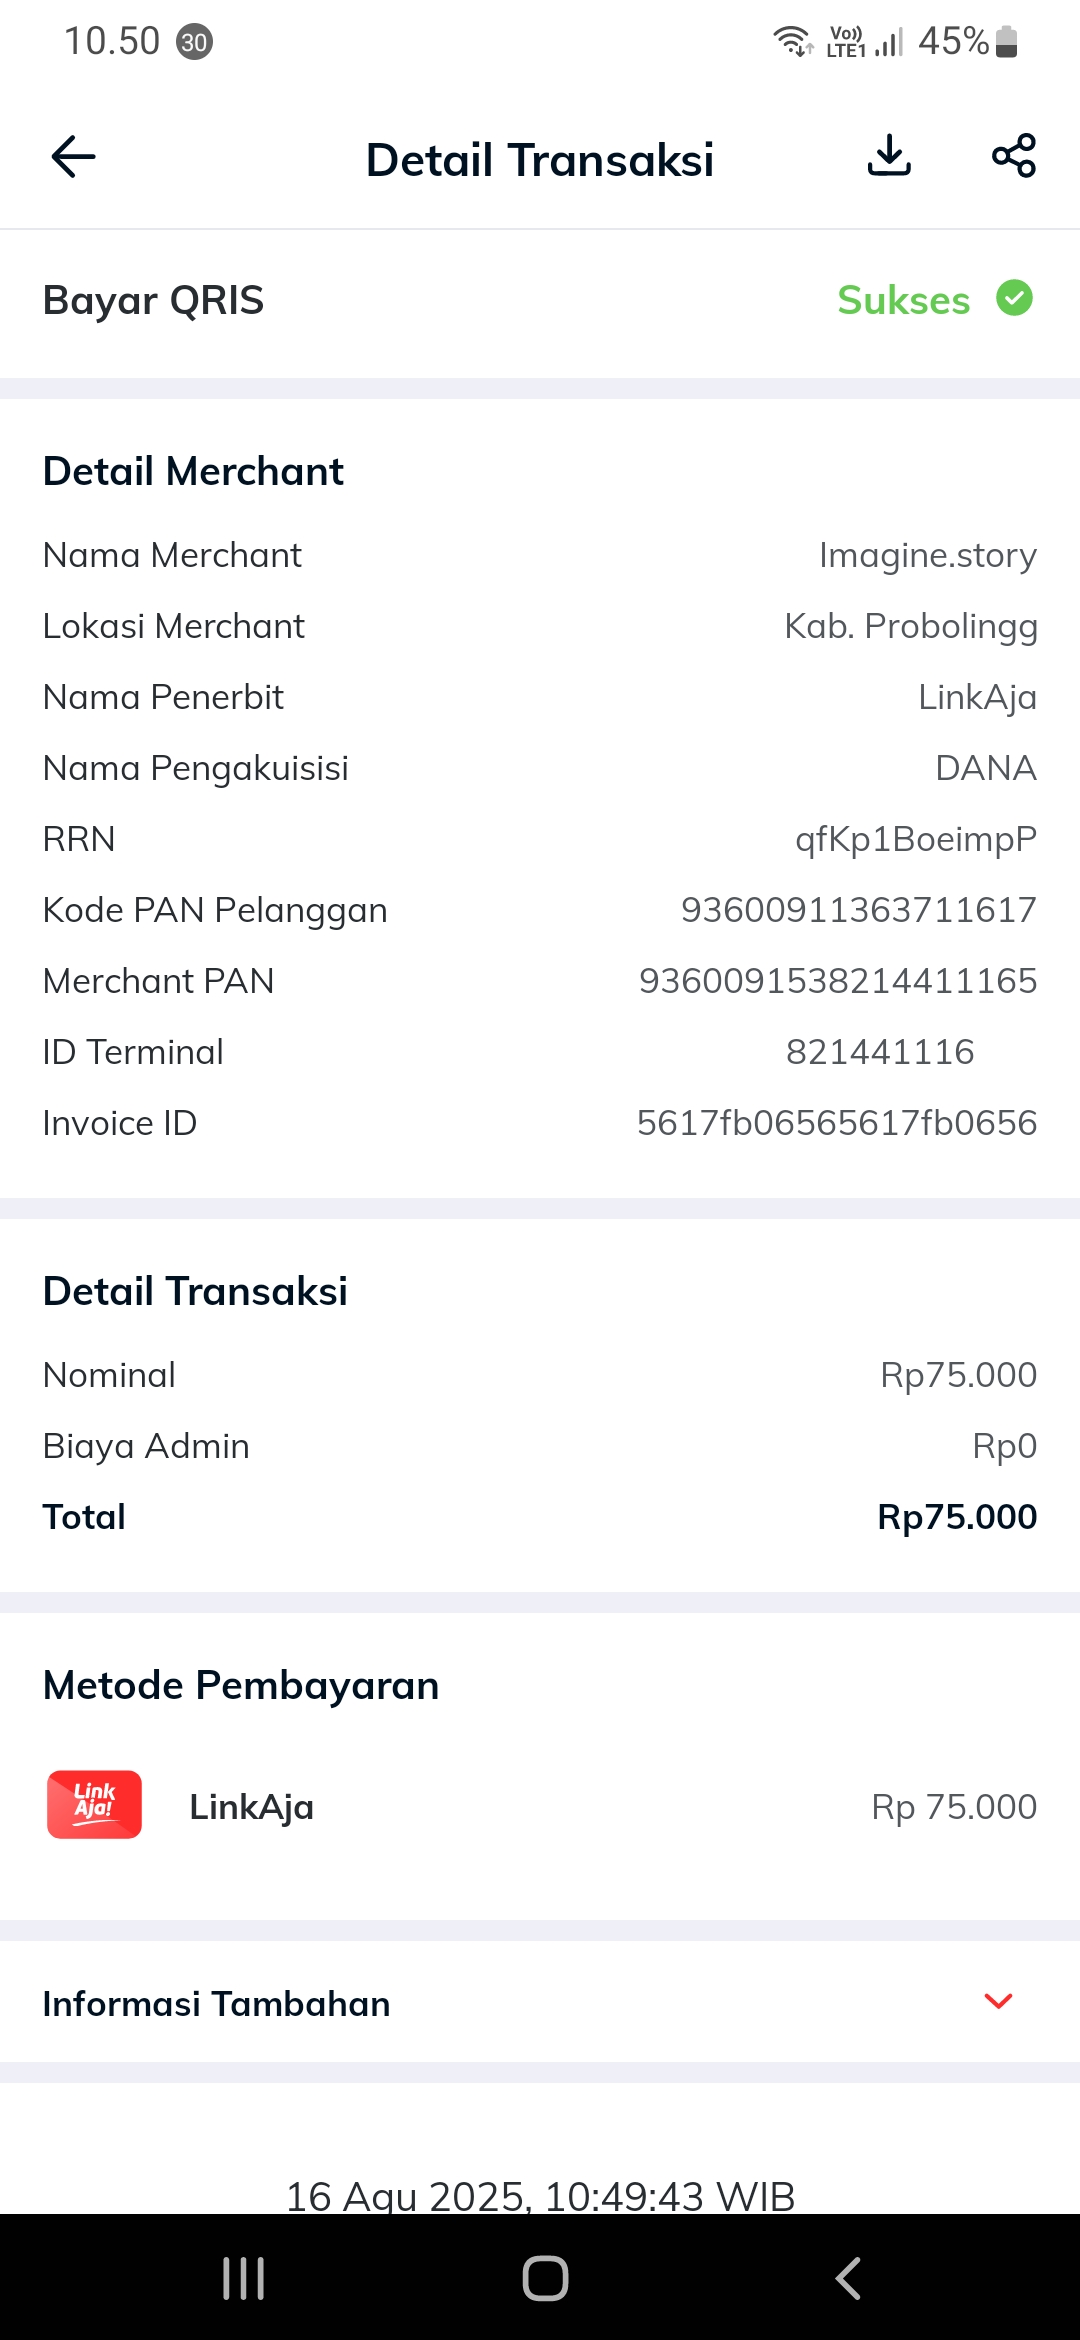Image resolution: width=1080 pixels, height=2340 pixels.
Task: Tap the transaction timestamp text
Action: pyautogui.click(x=540, y=2195)
